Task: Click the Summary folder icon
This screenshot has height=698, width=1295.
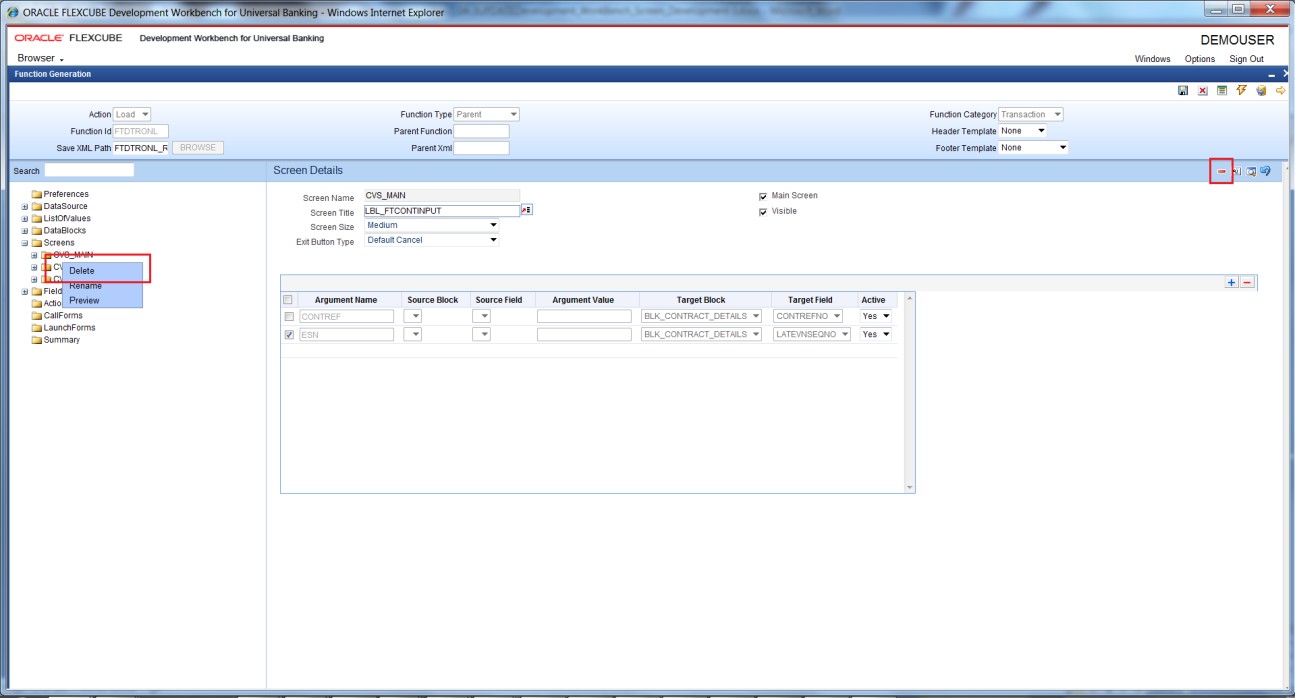Action: pos(37,340)
